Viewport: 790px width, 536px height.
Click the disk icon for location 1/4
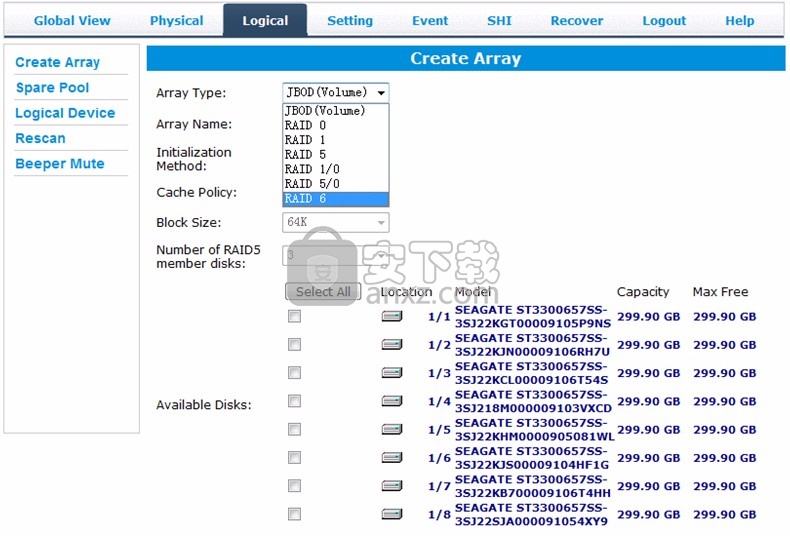tap(391, 401)
